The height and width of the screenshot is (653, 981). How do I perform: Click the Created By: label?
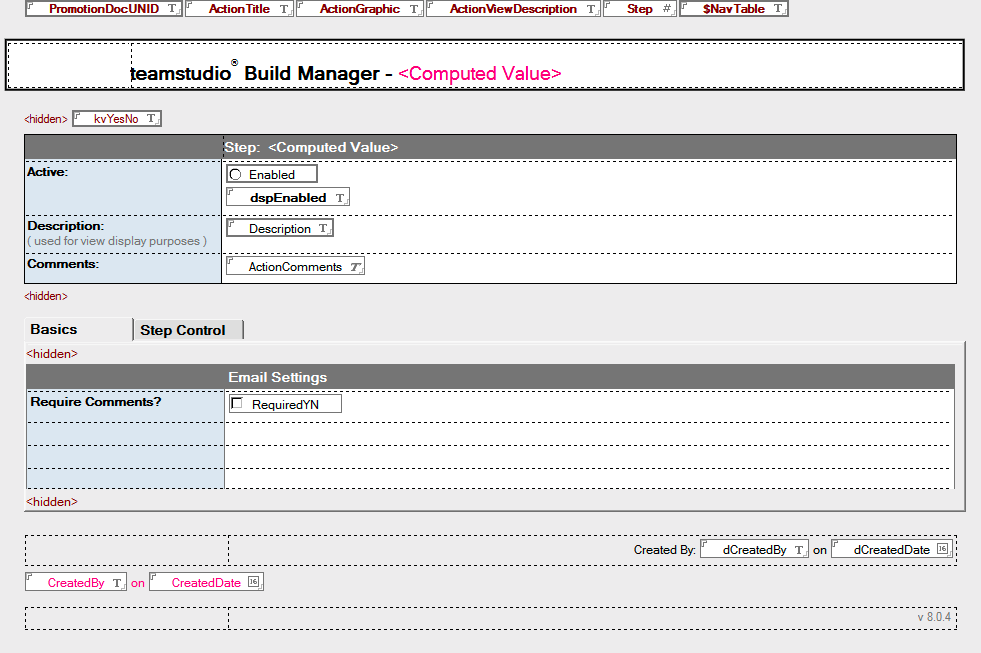(664, 550)
